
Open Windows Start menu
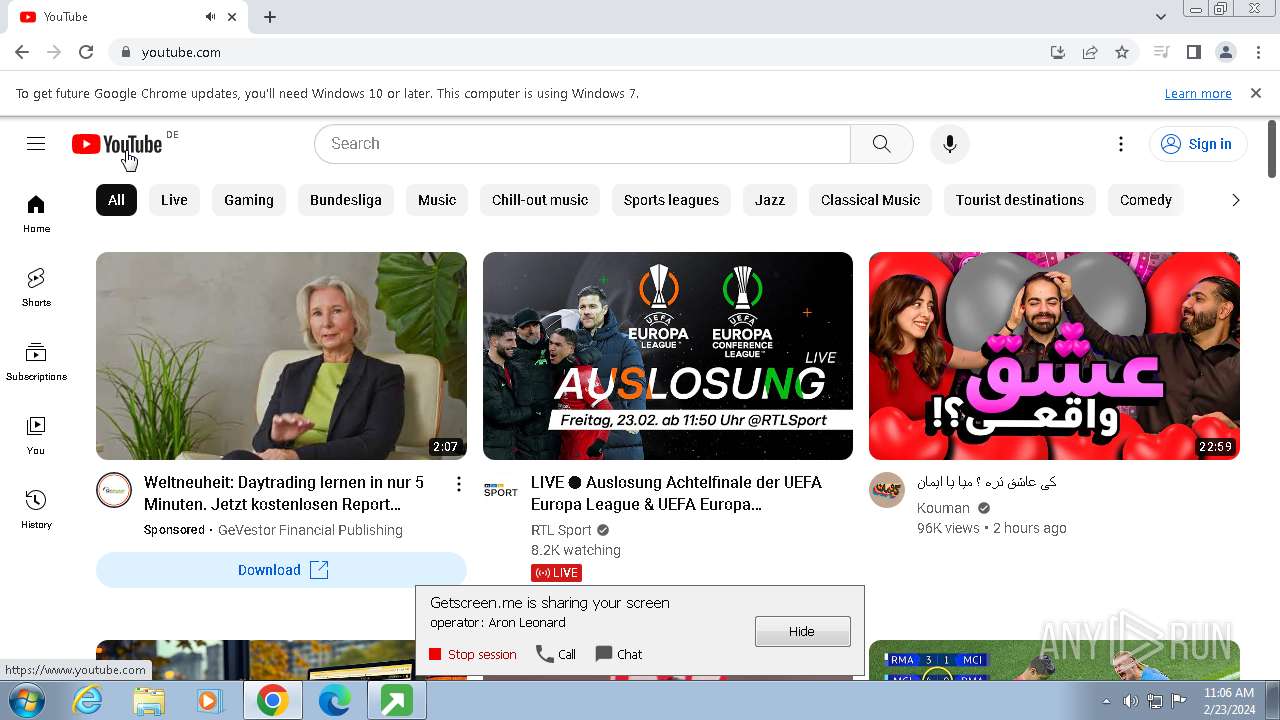(x=27, y=701)
